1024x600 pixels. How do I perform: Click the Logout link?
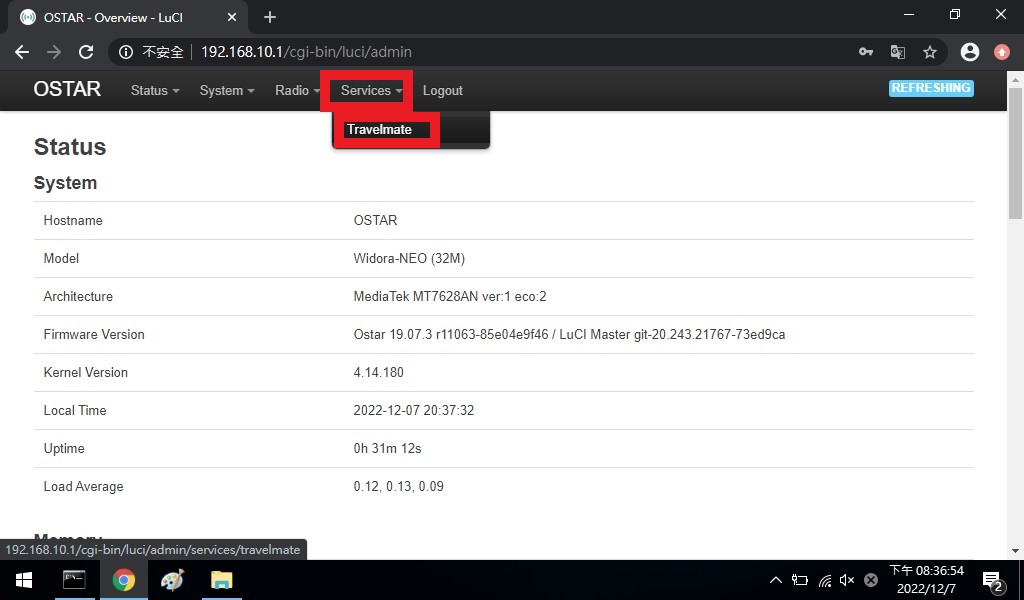tap(443, 91)
